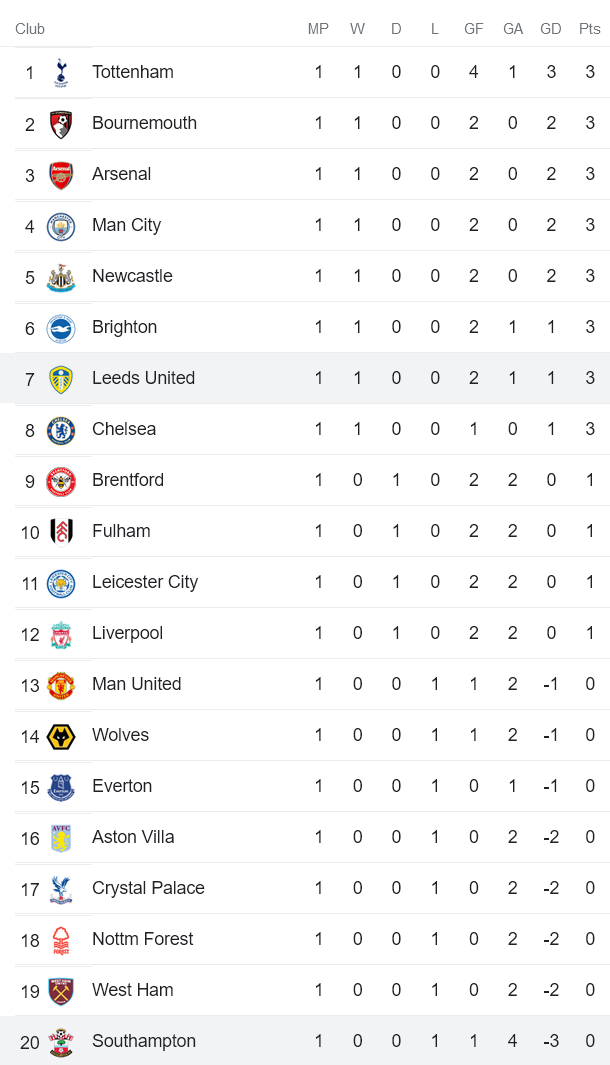Open the Brighton team link
610x1065 pixels.
124,327
